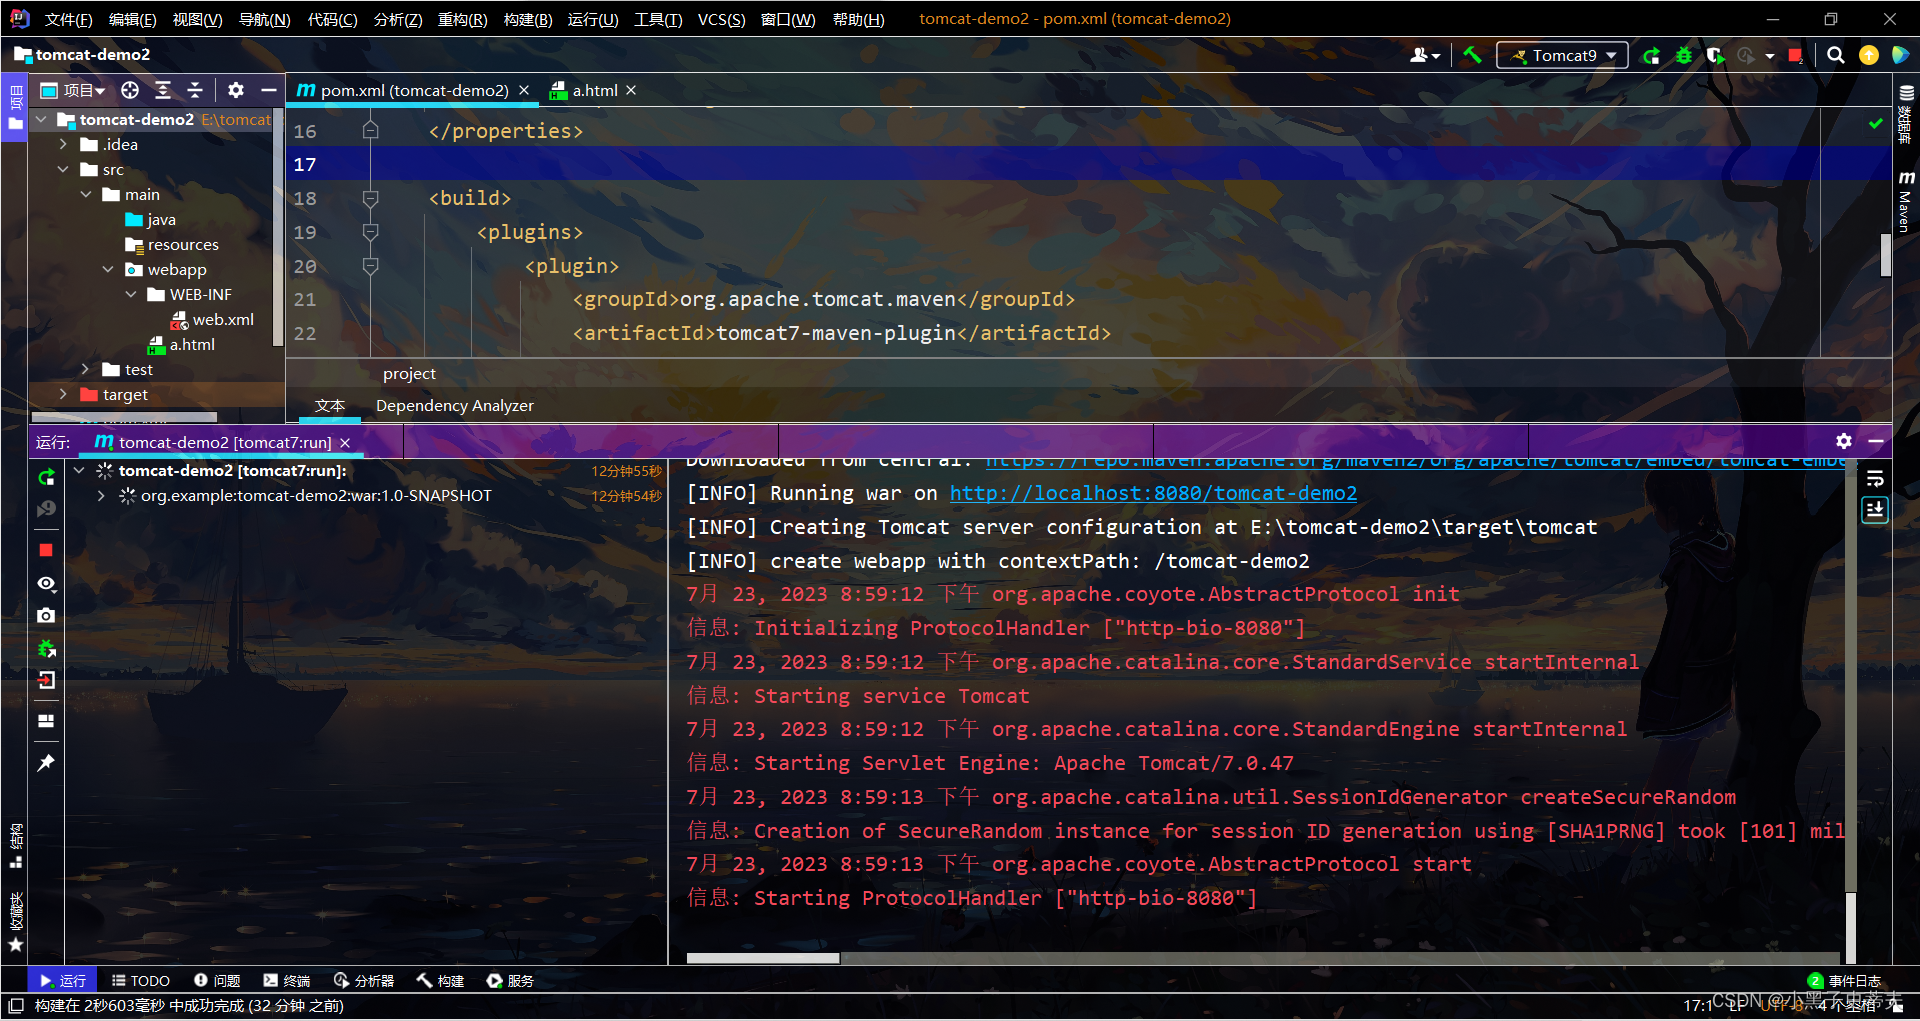Expand the target folder
1920x1021 pixels.
[x=63, y=394]
